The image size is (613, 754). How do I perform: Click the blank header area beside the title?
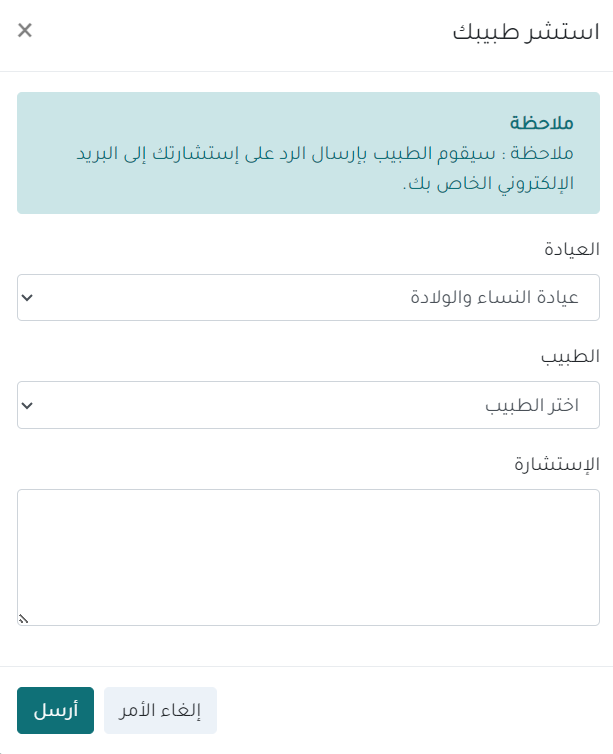click(x=250, y=31)
